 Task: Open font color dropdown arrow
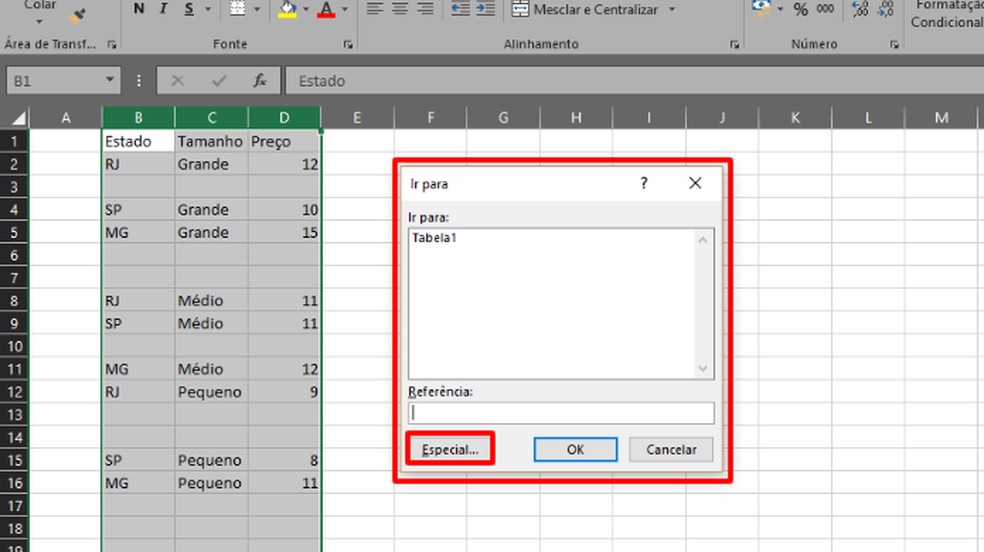tap(345, 9)
